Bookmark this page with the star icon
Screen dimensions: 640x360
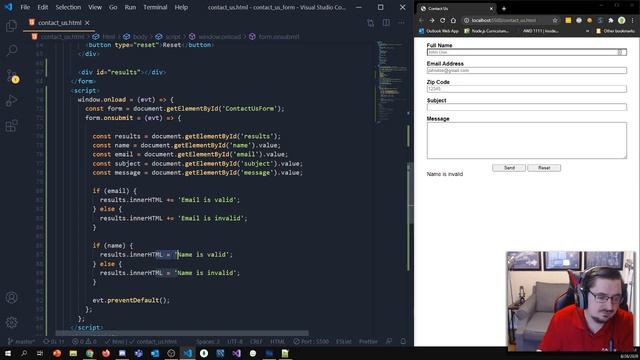[555, 20]
